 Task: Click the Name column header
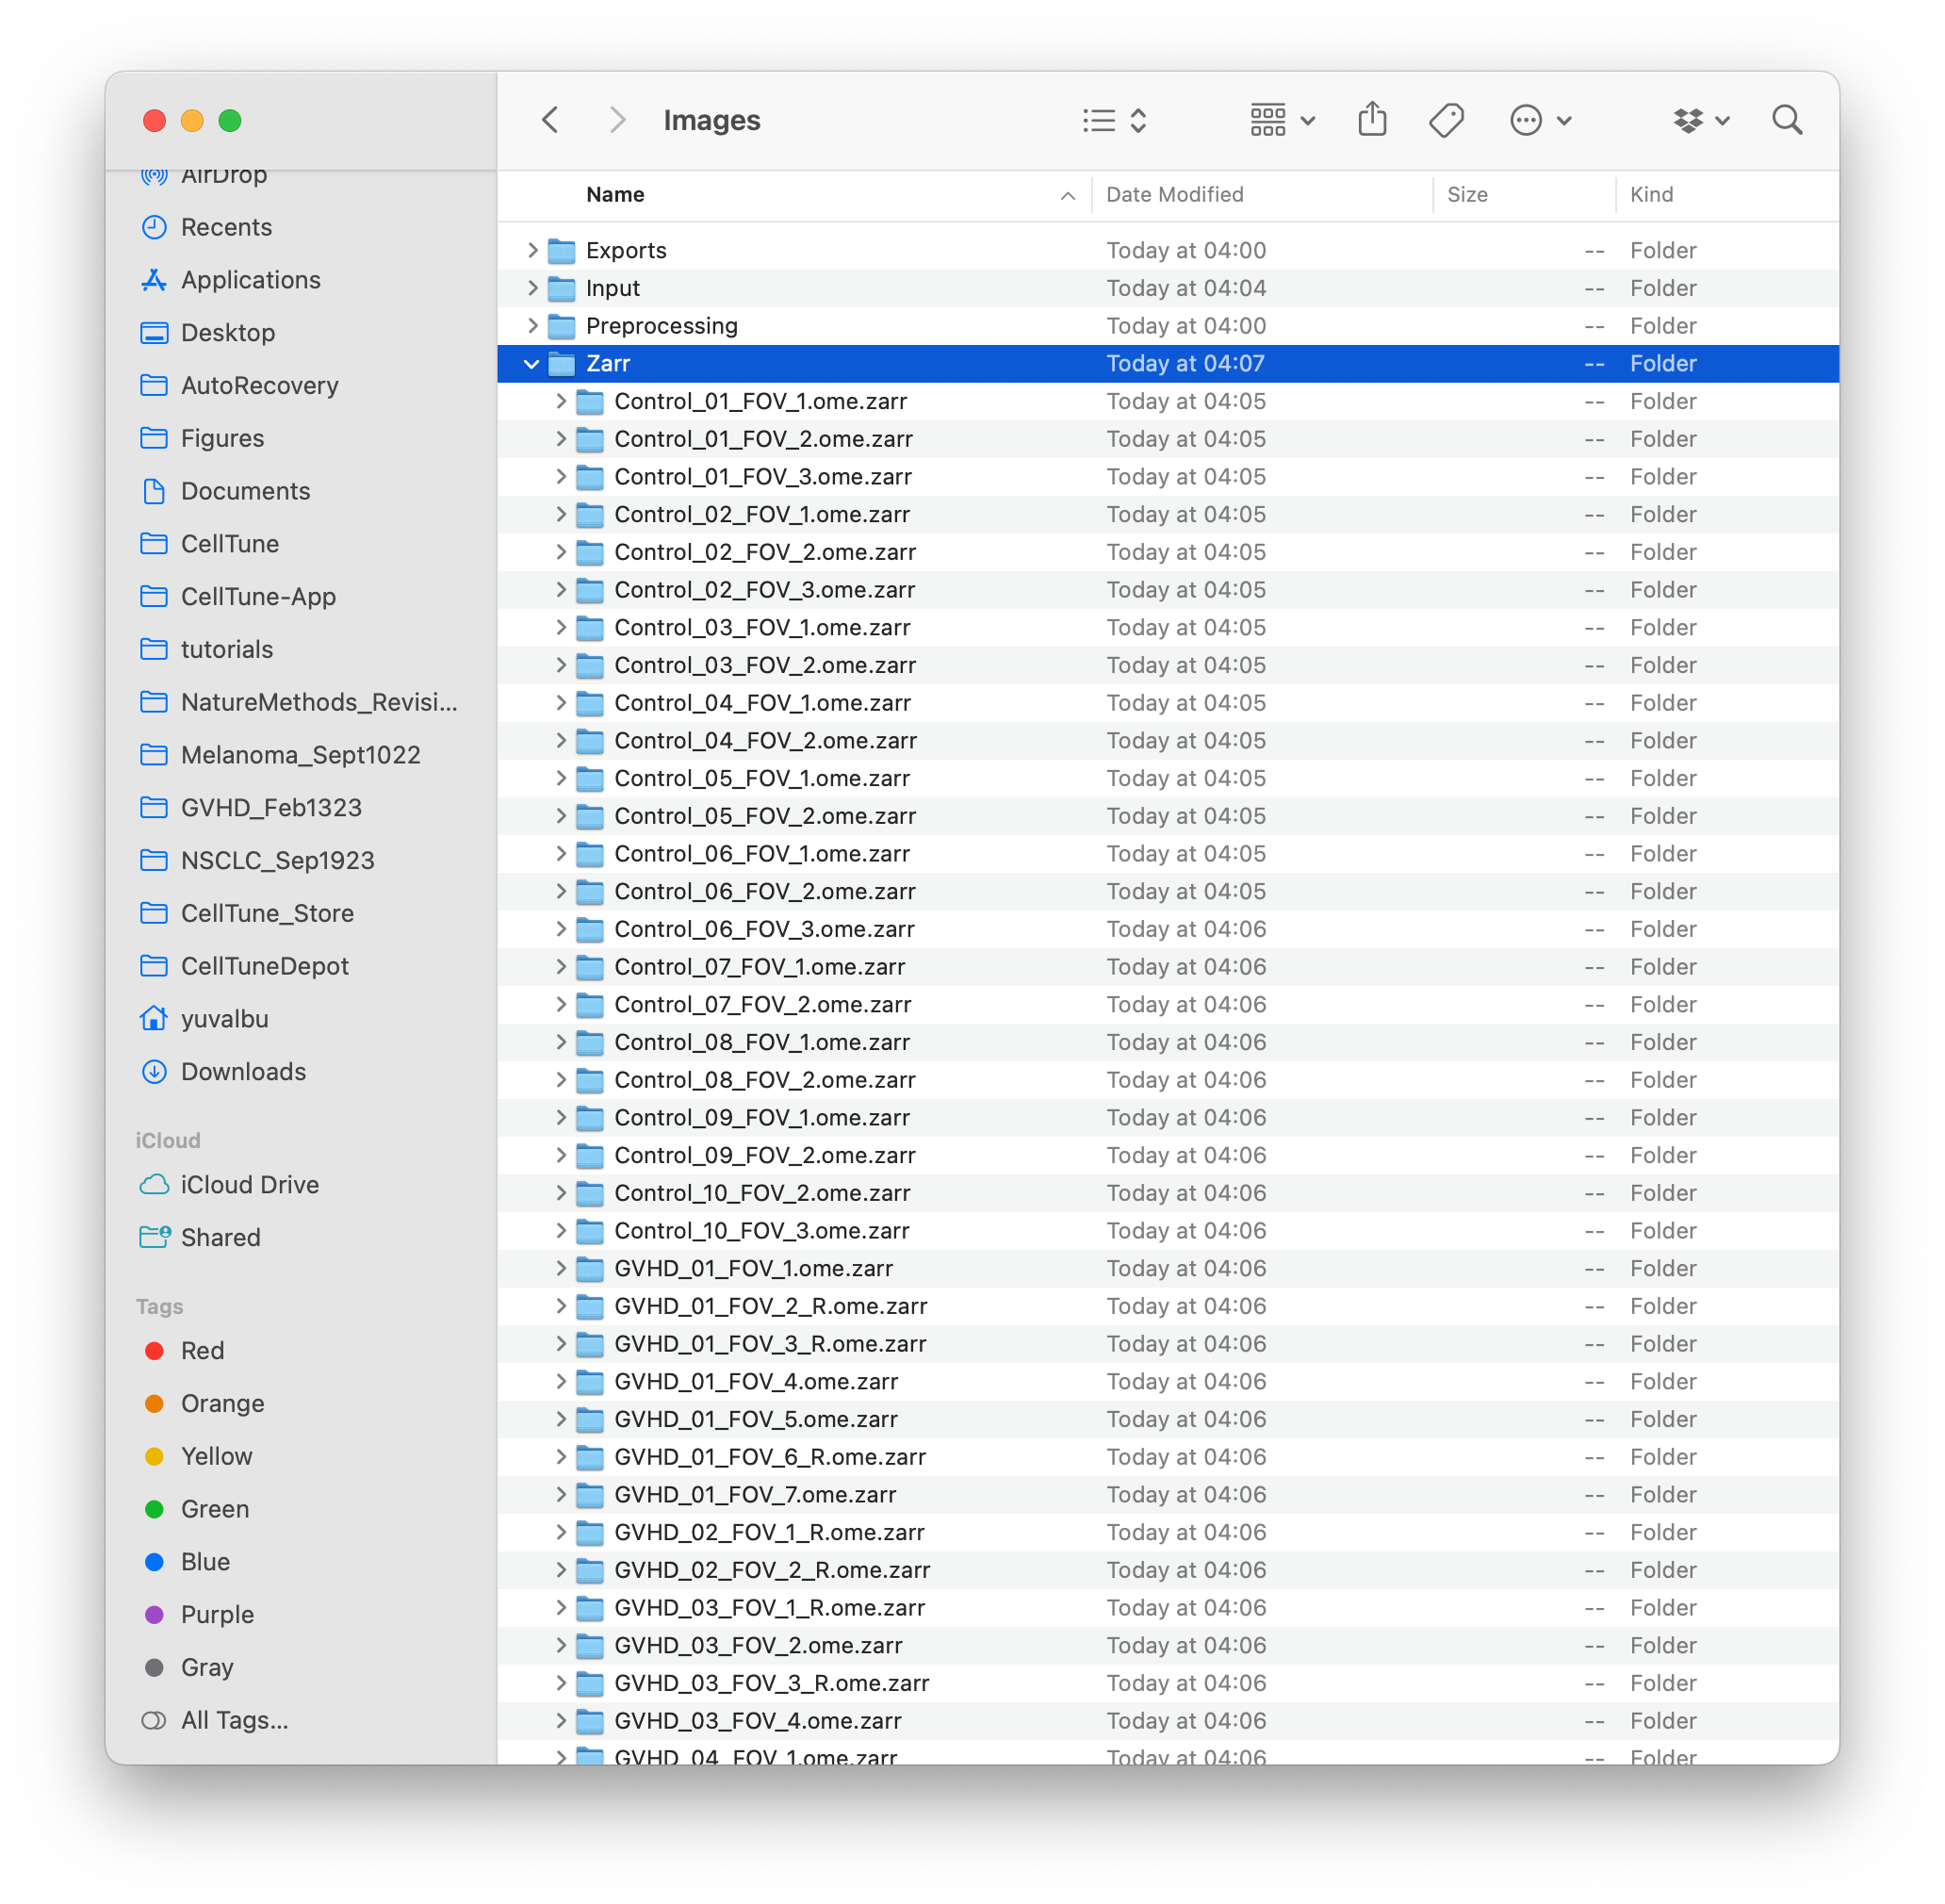[x=614, y=194]
